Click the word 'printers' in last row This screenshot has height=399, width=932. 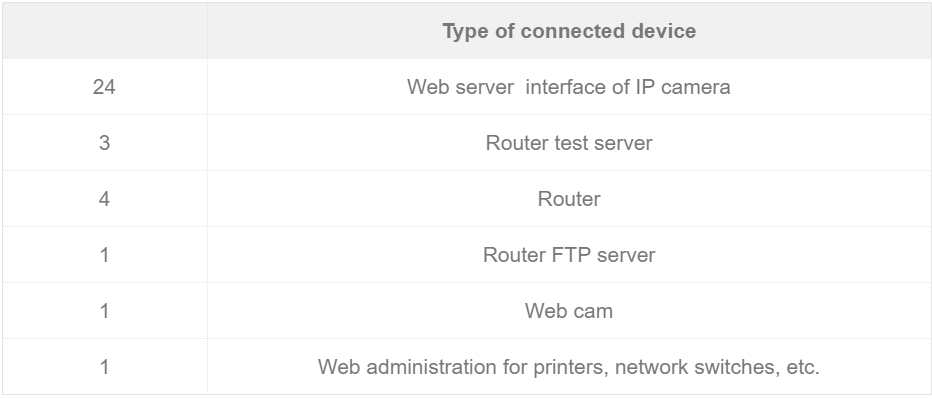click(x=571, y=367)
